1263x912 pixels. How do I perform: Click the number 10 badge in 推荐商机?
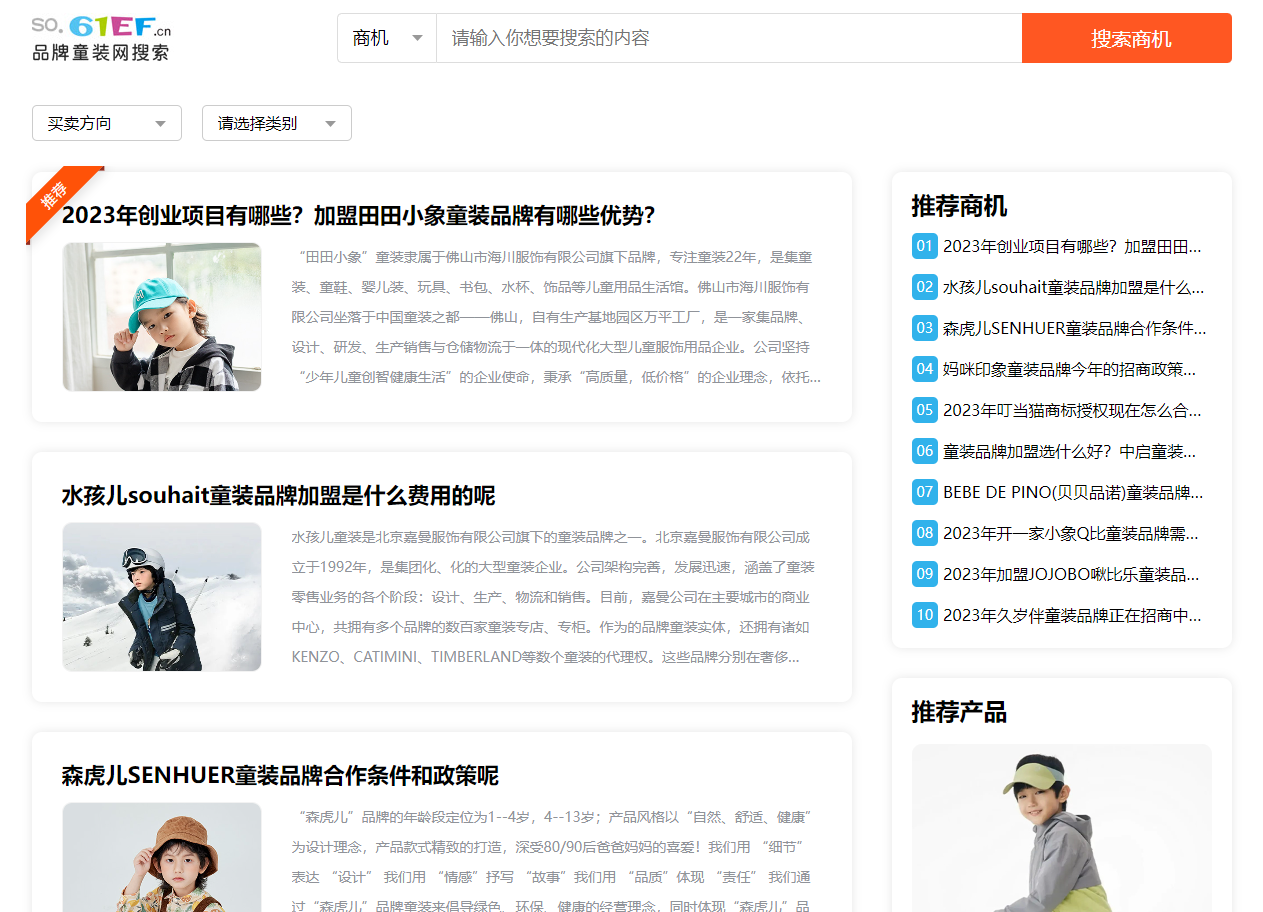click(x=924, y=615)
